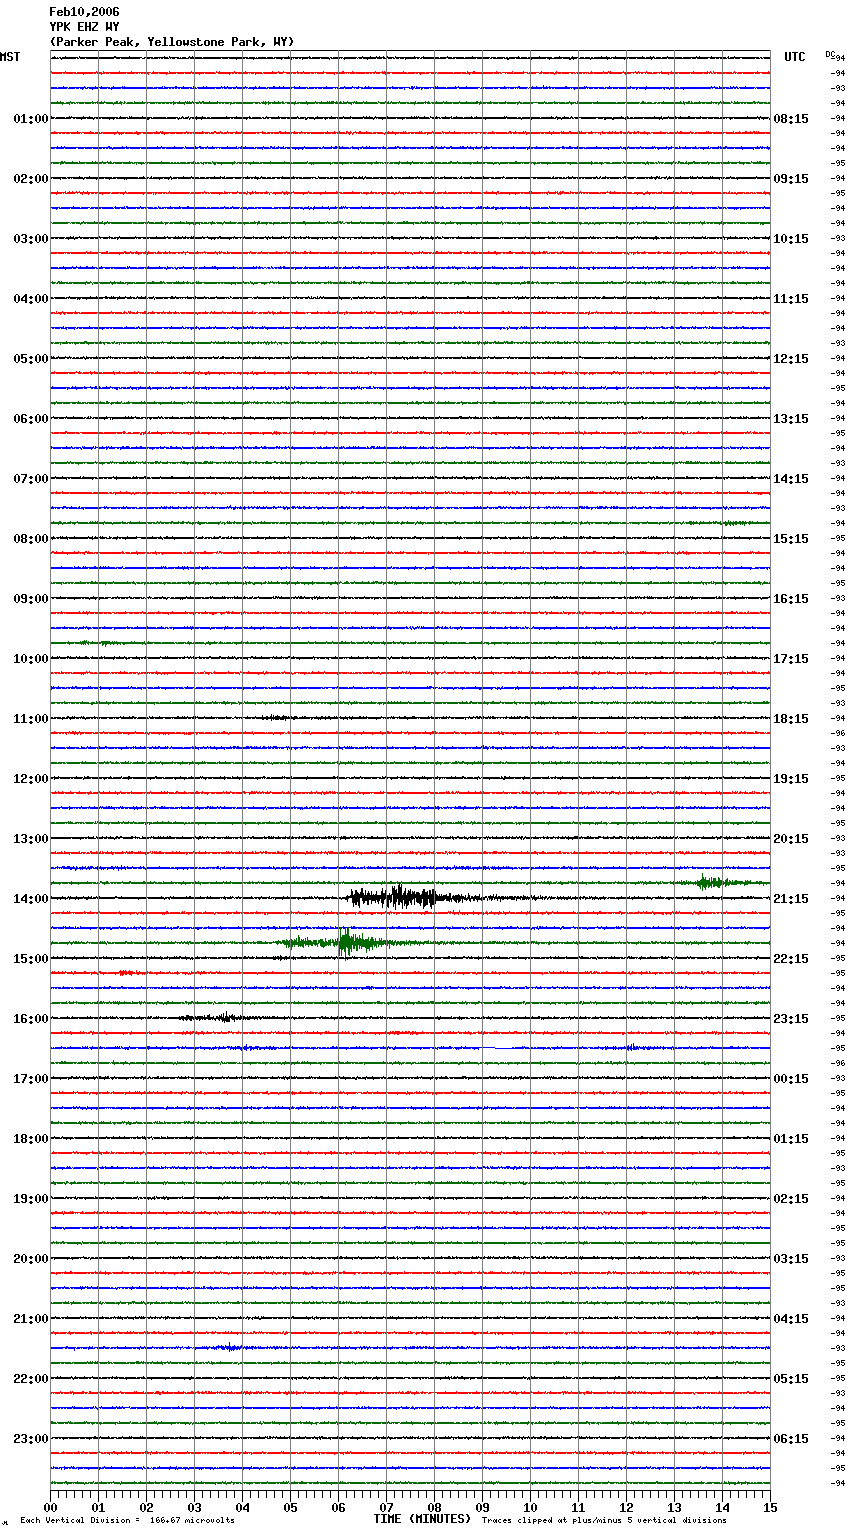Click the 19:15 UTC time label
This screenshot has width=850, height=1534.
[x=791, y=779]
